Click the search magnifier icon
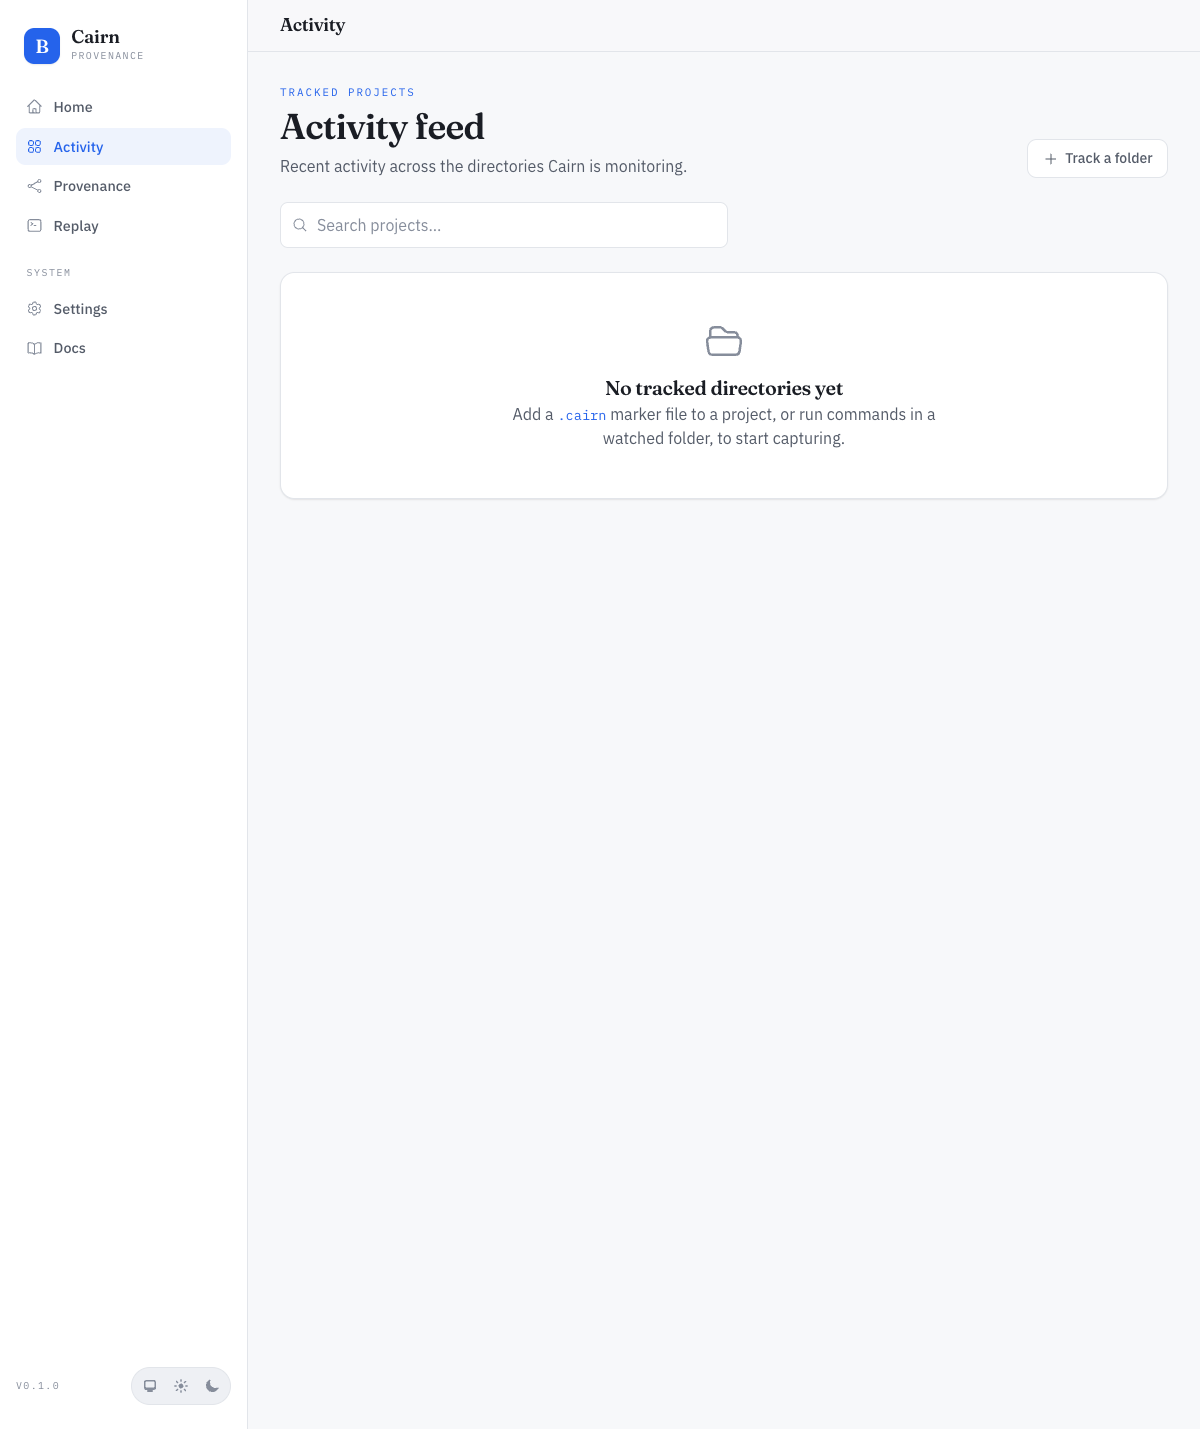1200x1429 pixels. 300,225
